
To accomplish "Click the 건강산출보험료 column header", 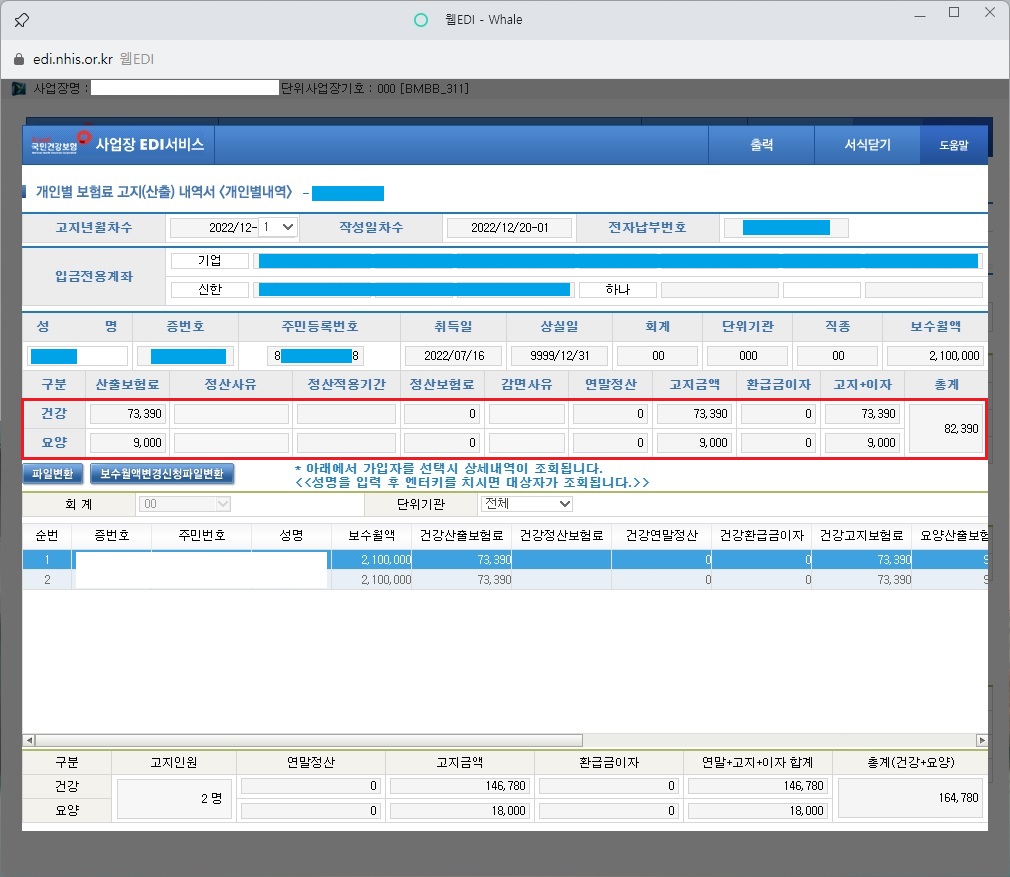I will (461, 535).
